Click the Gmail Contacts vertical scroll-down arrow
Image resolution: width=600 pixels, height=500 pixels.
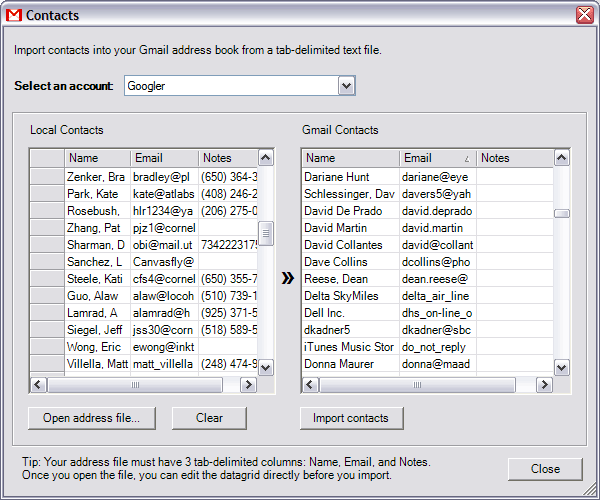pos(562,368)
